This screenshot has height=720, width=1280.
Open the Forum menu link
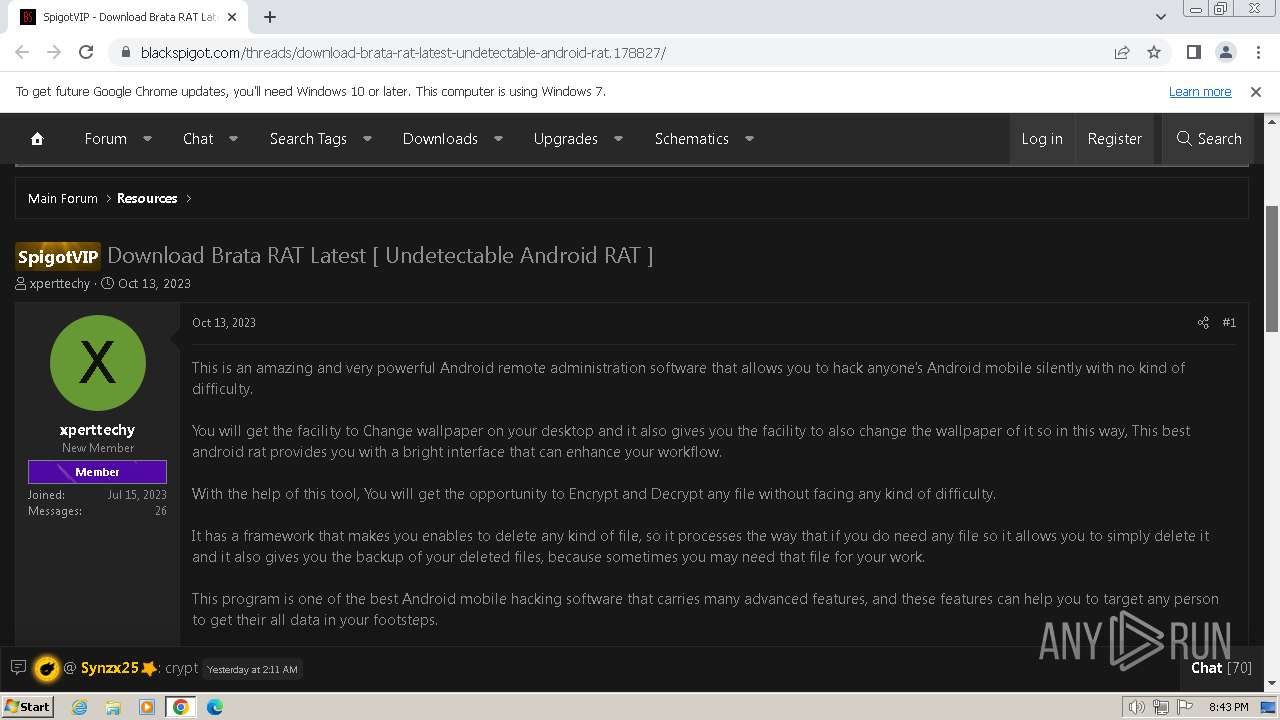(105, 139)
